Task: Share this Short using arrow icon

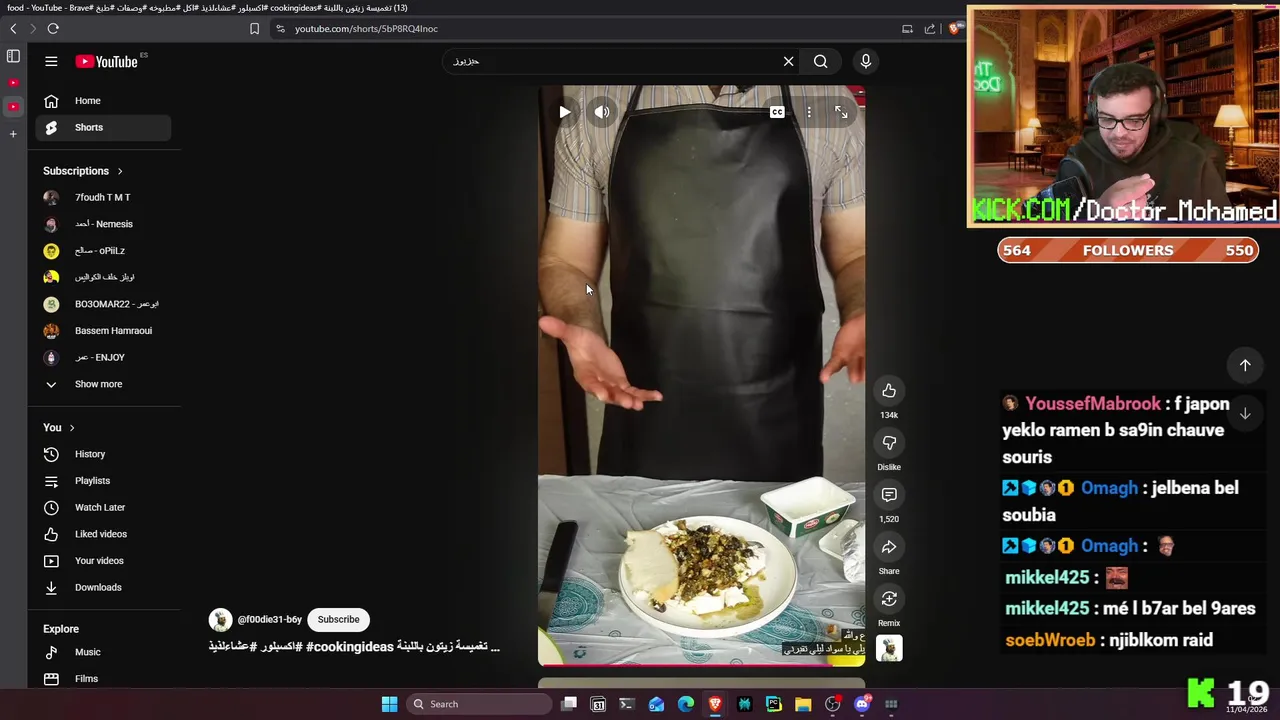Action: tap(889, 547)
